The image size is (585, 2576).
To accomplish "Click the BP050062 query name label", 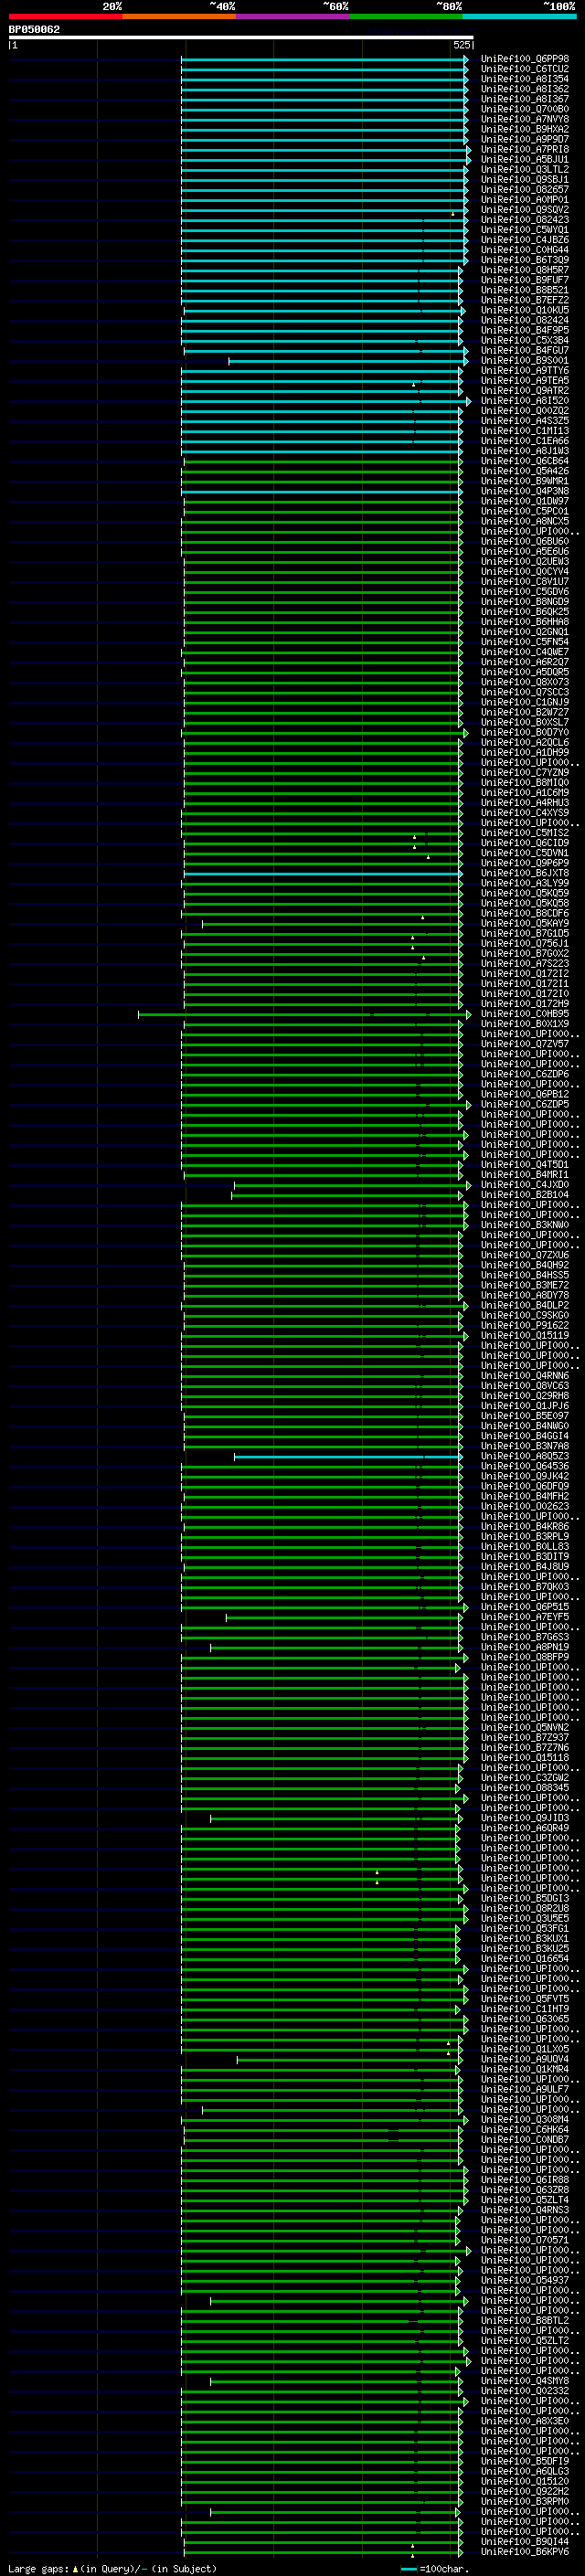I will (x=34, y=30).
